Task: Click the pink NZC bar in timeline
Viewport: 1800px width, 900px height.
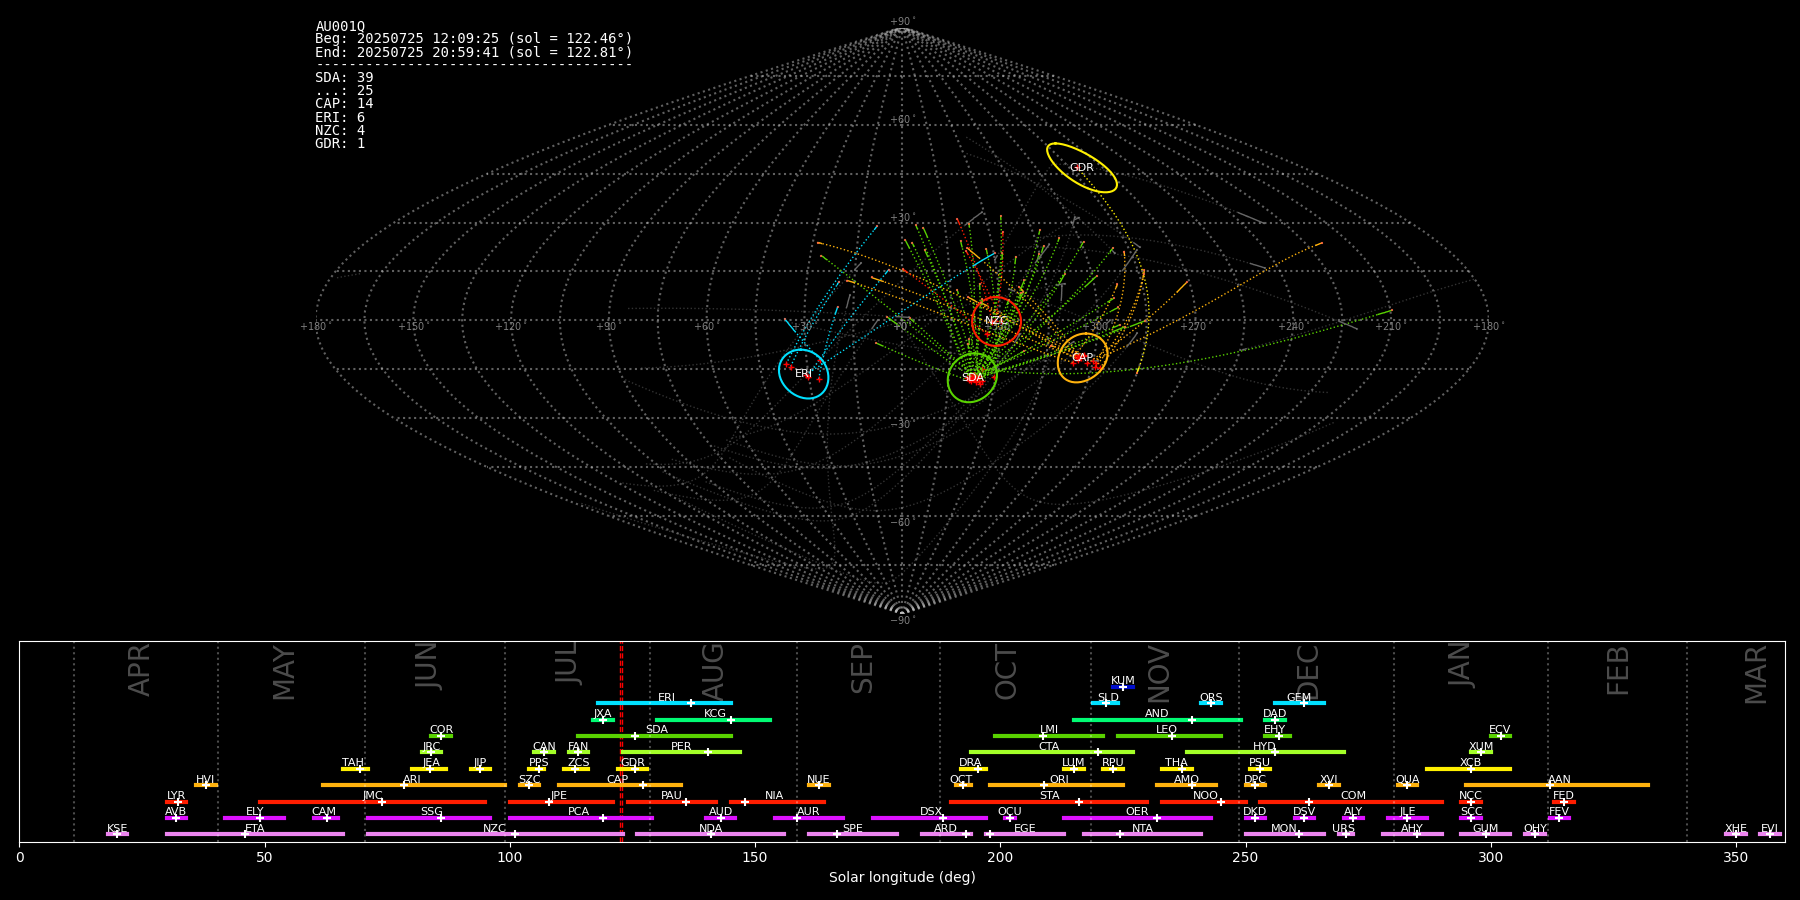Action: 495,834
